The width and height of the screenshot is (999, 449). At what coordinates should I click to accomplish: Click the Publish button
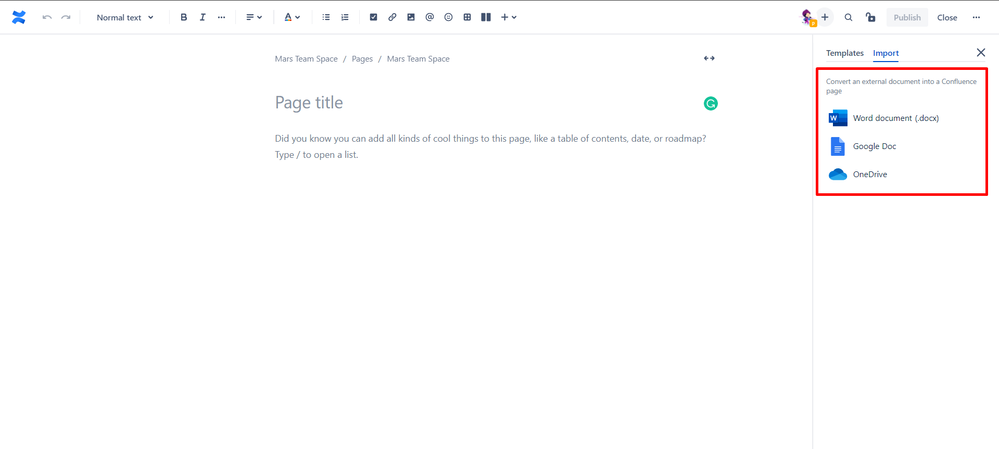pos(907,18)
